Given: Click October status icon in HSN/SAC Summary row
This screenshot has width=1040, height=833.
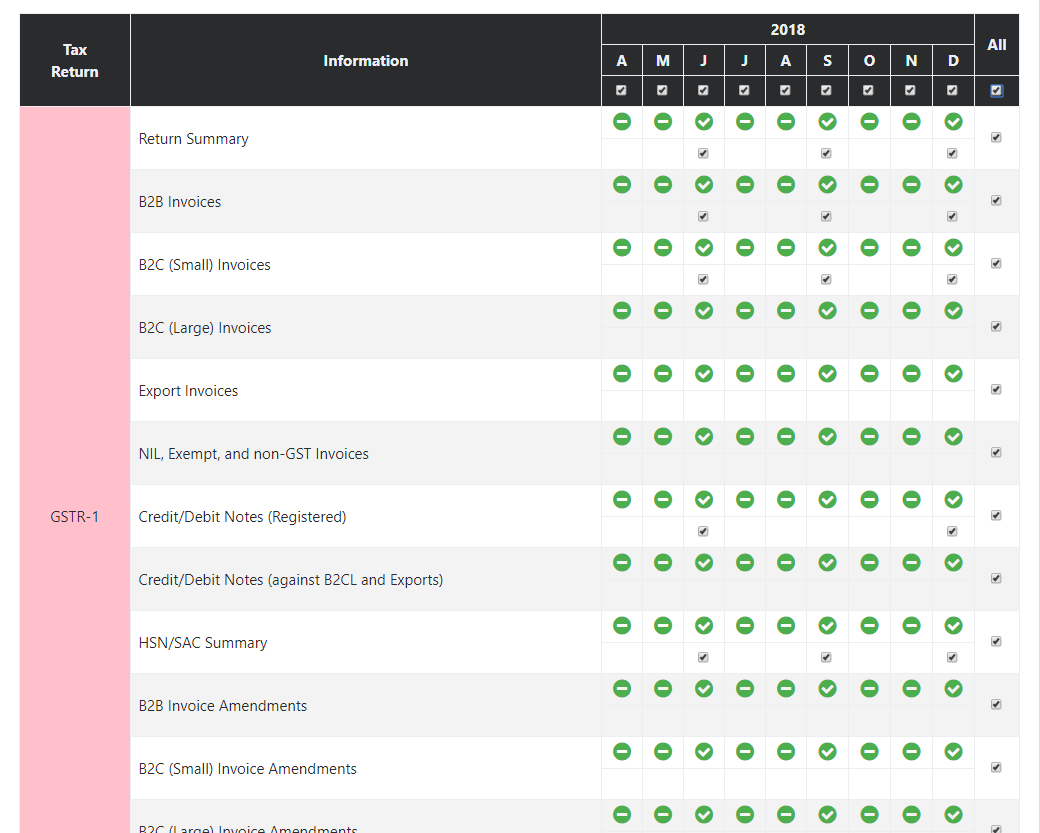Looking at the screenshot, I should [869, 626].
